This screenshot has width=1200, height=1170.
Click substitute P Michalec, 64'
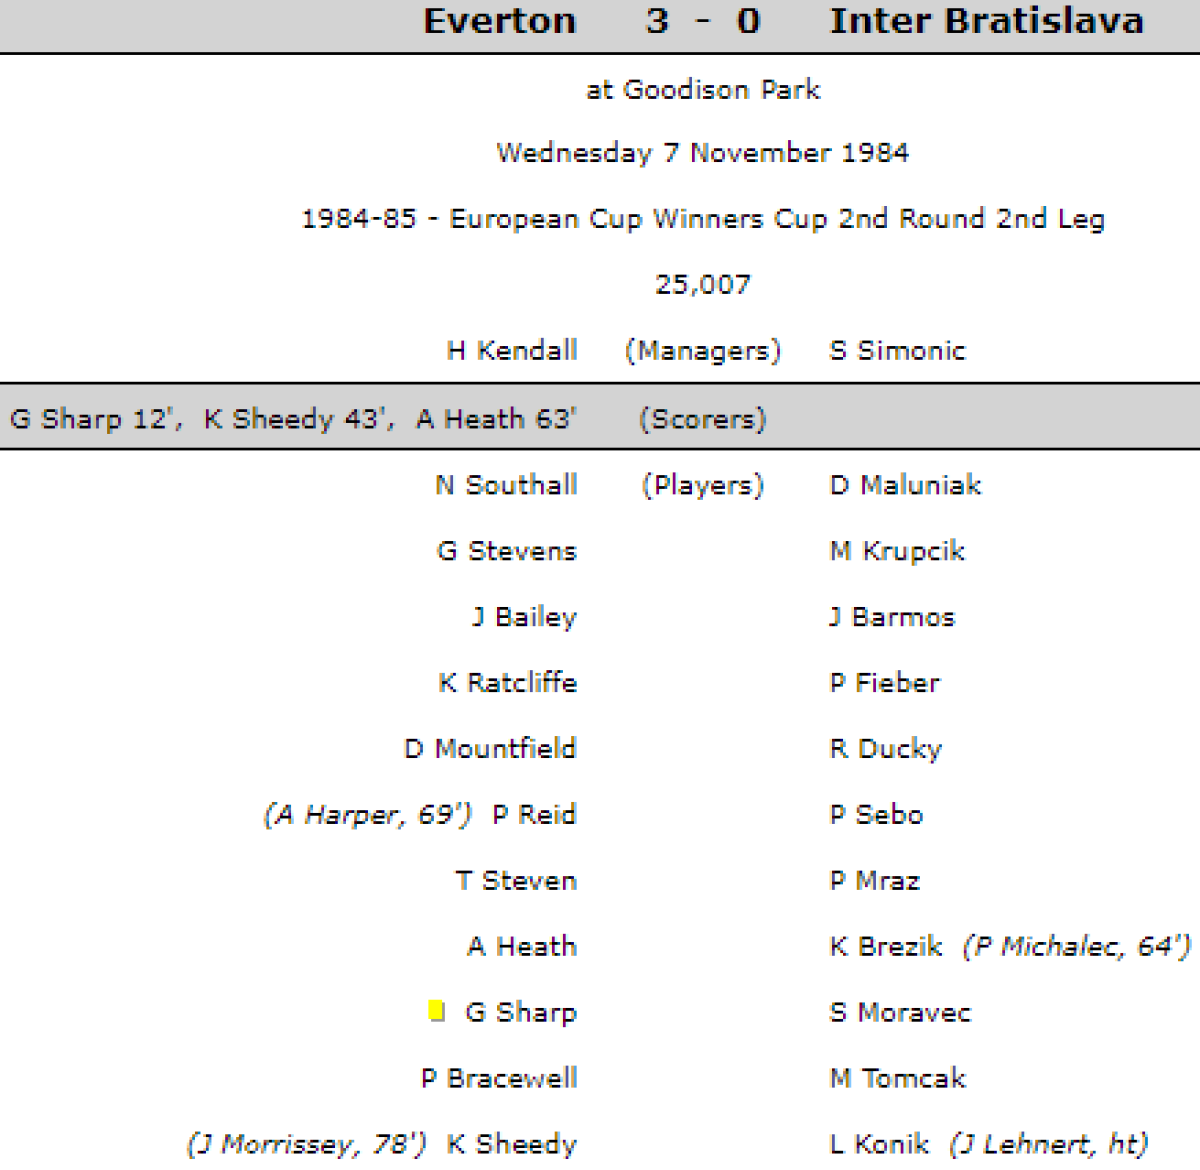(1077, 946)
